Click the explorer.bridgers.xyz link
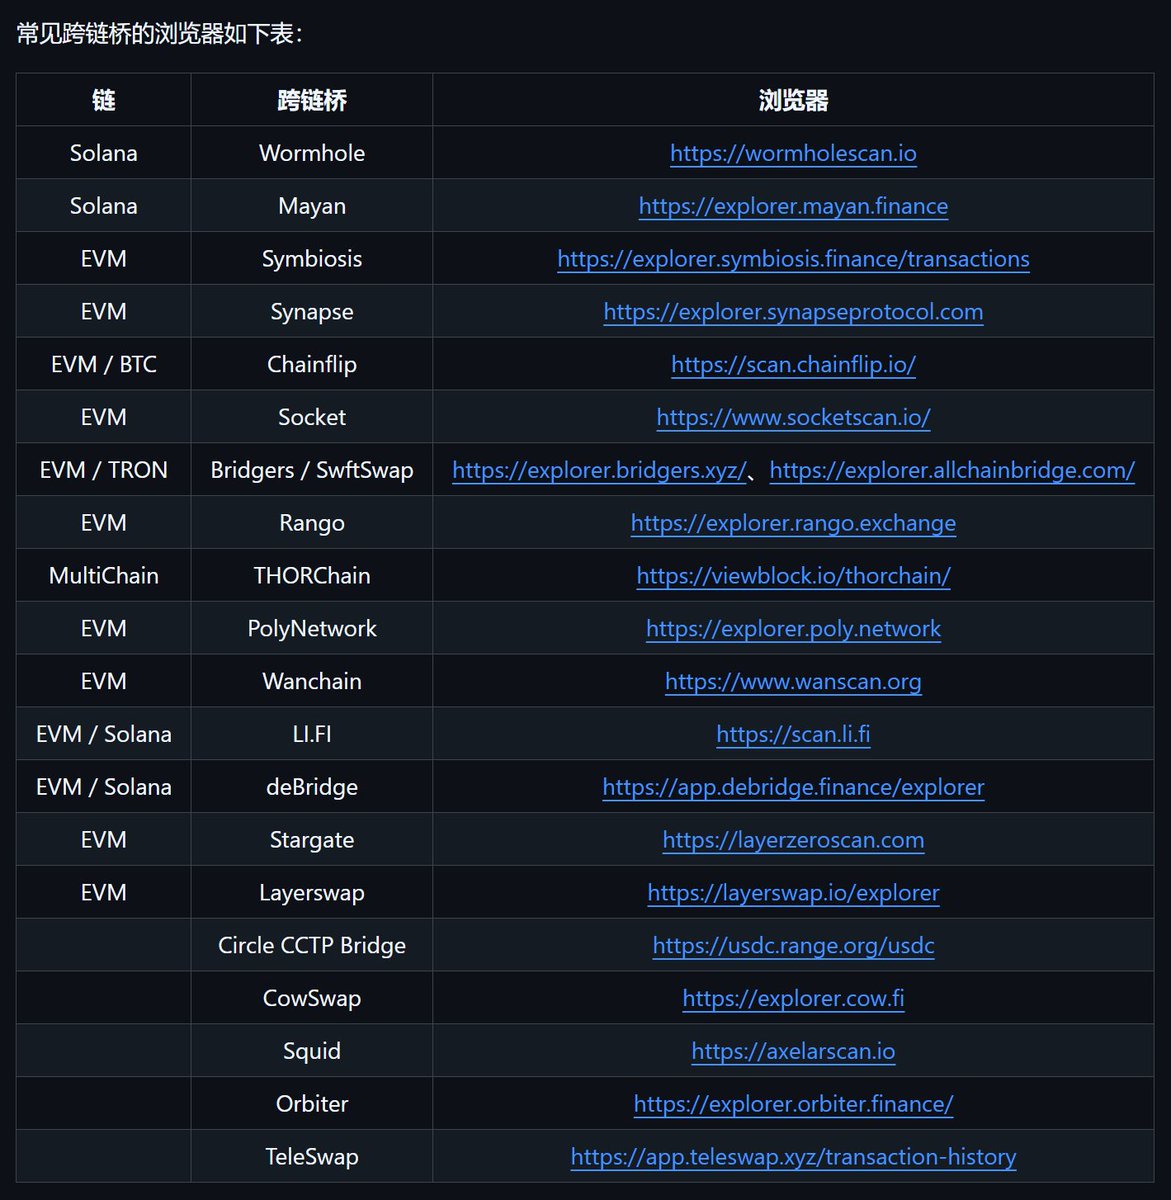This screenshot has width=1171, height=1200. [x=599, y=470]
